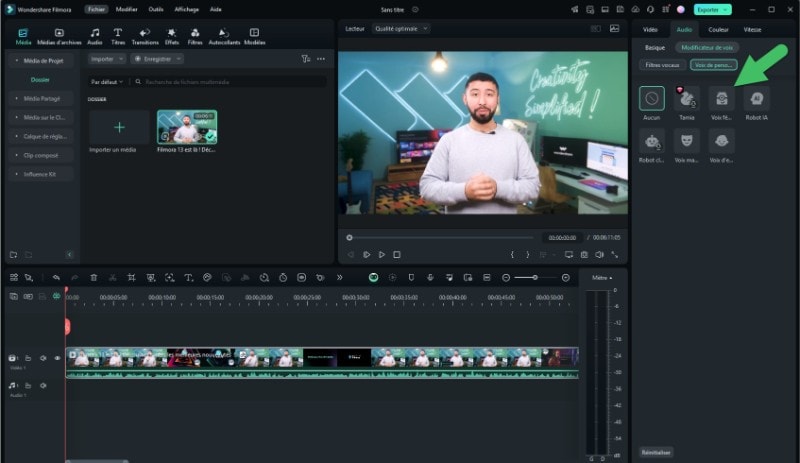The height and width of the screenshot is (463, 800).
Task: Select the Filtres vocaux button
Action: [x=662, y=65]
